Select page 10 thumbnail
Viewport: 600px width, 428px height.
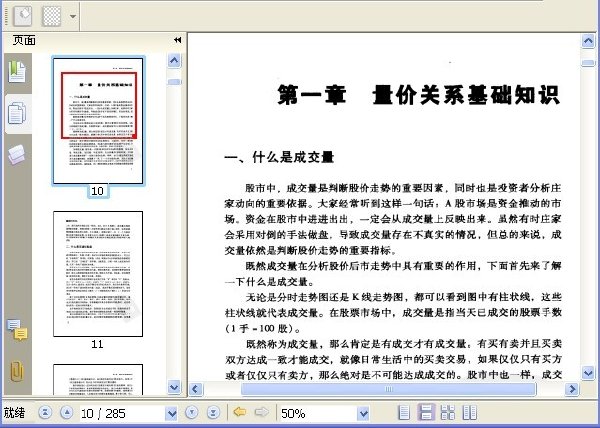point(98,121)
